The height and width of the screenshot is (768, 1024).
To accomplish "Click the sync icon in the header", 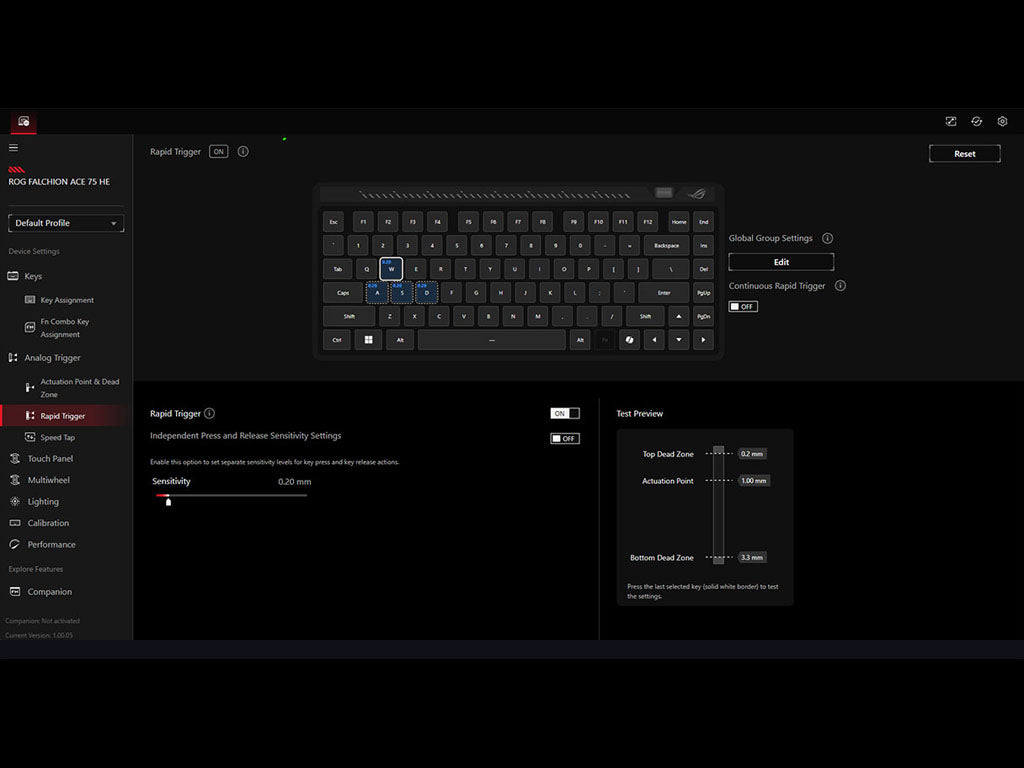I will 976,121.
